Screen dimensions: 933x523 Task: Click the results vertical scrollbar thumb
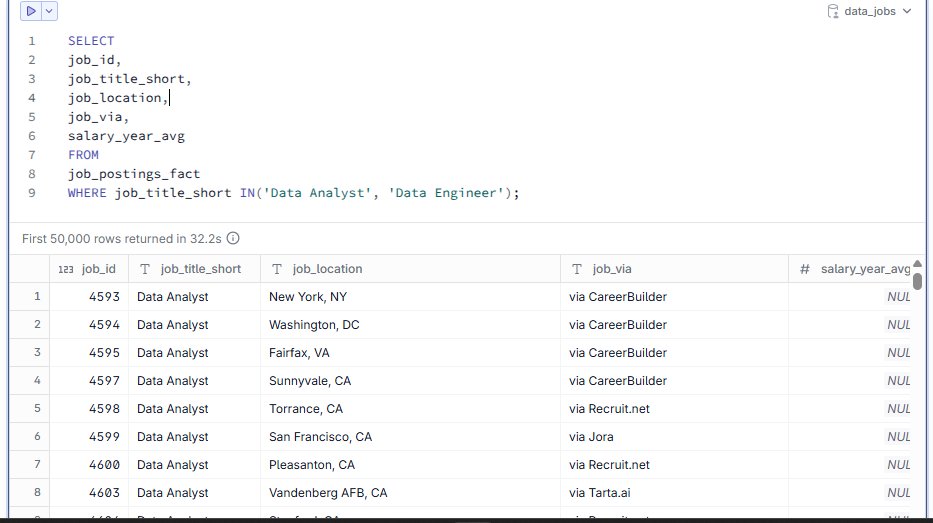(x=918, y=281)
